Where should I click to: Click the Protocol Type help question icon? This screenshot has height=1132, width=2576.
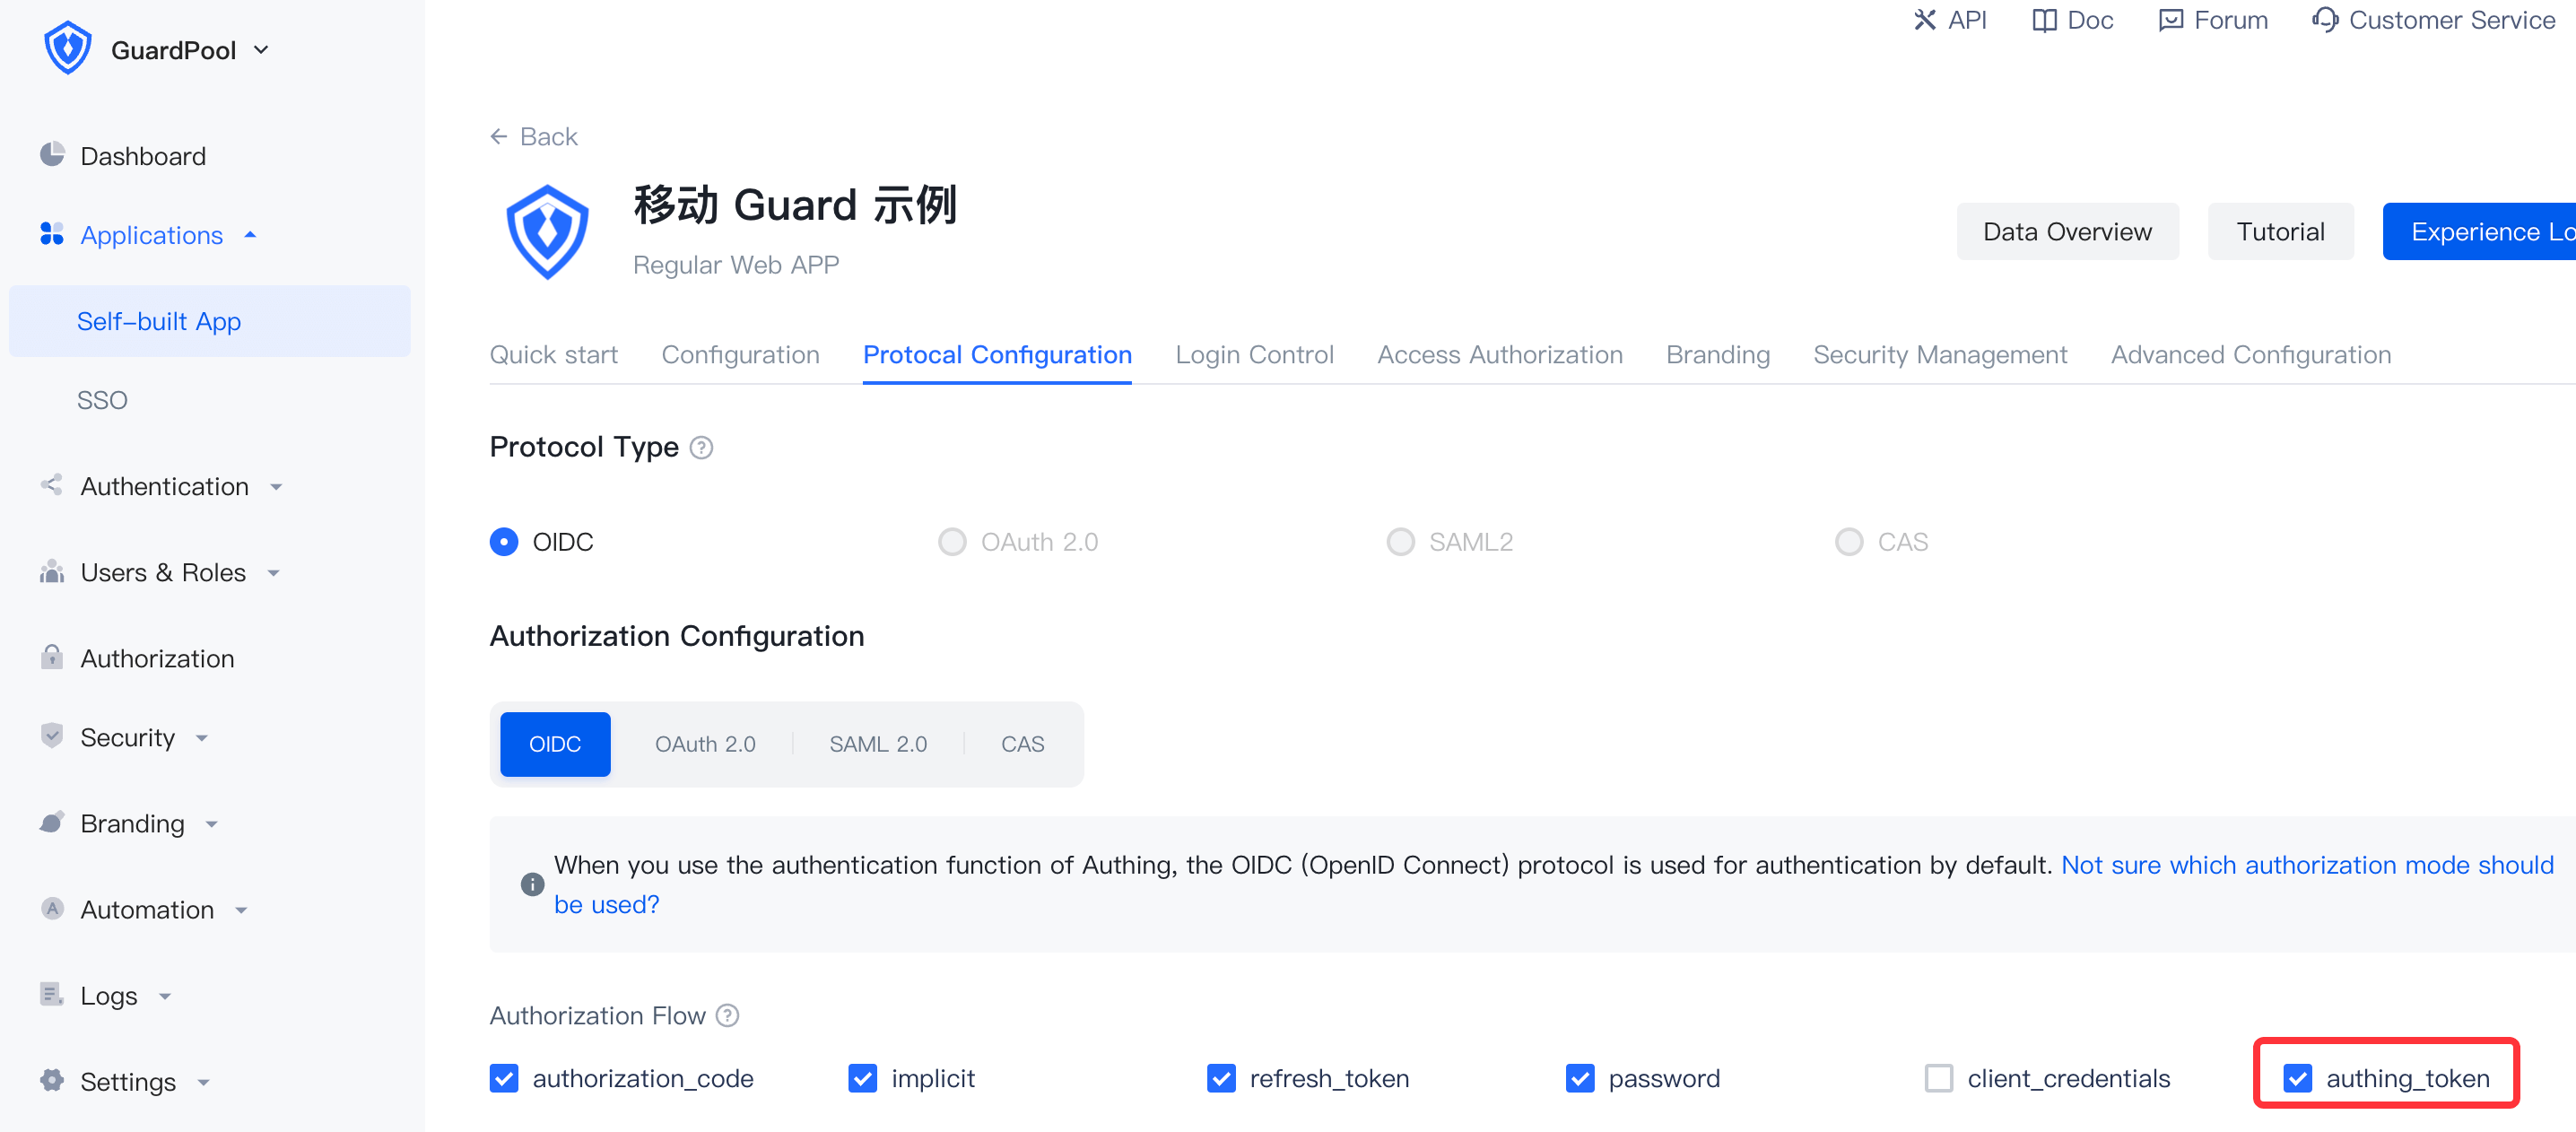click(702, 447)
